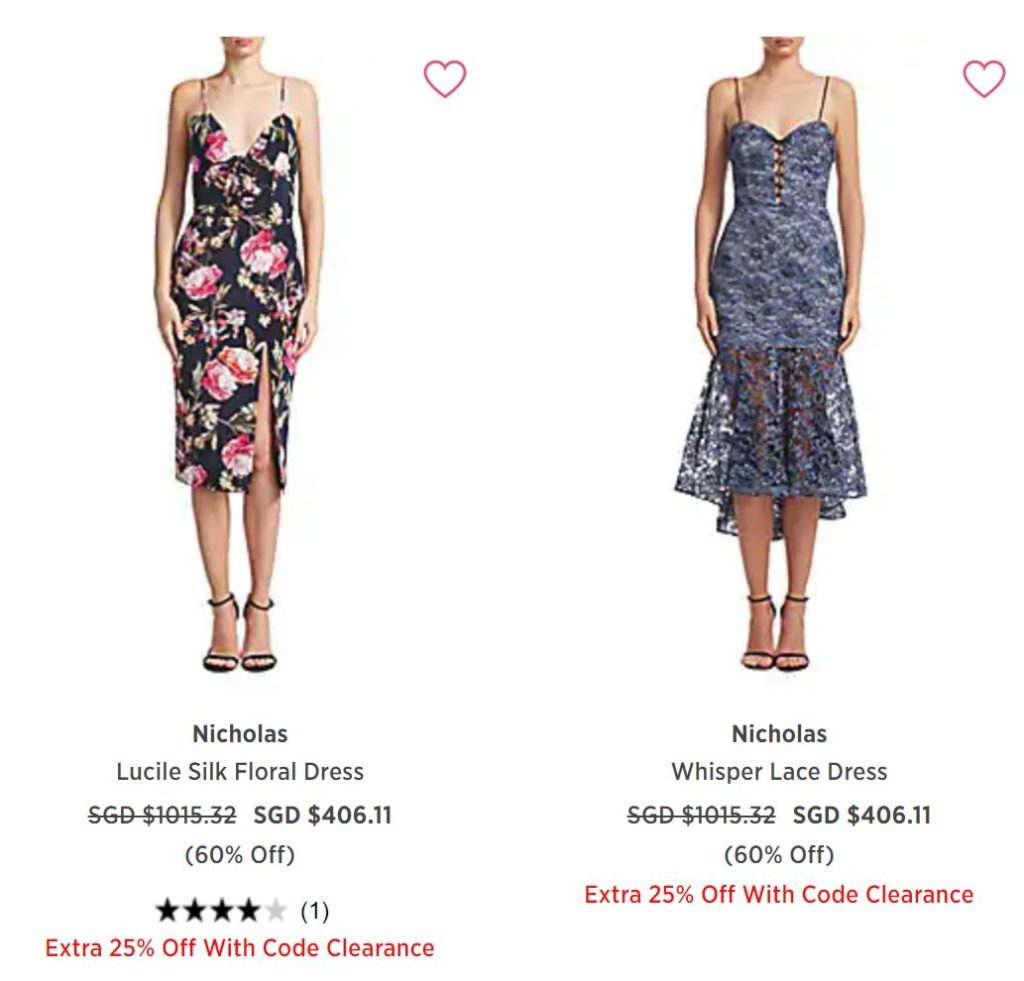Click the Lucile dress sale price SGD $406.11
Screen dimensions: 1024x981
tap(323, 815)
